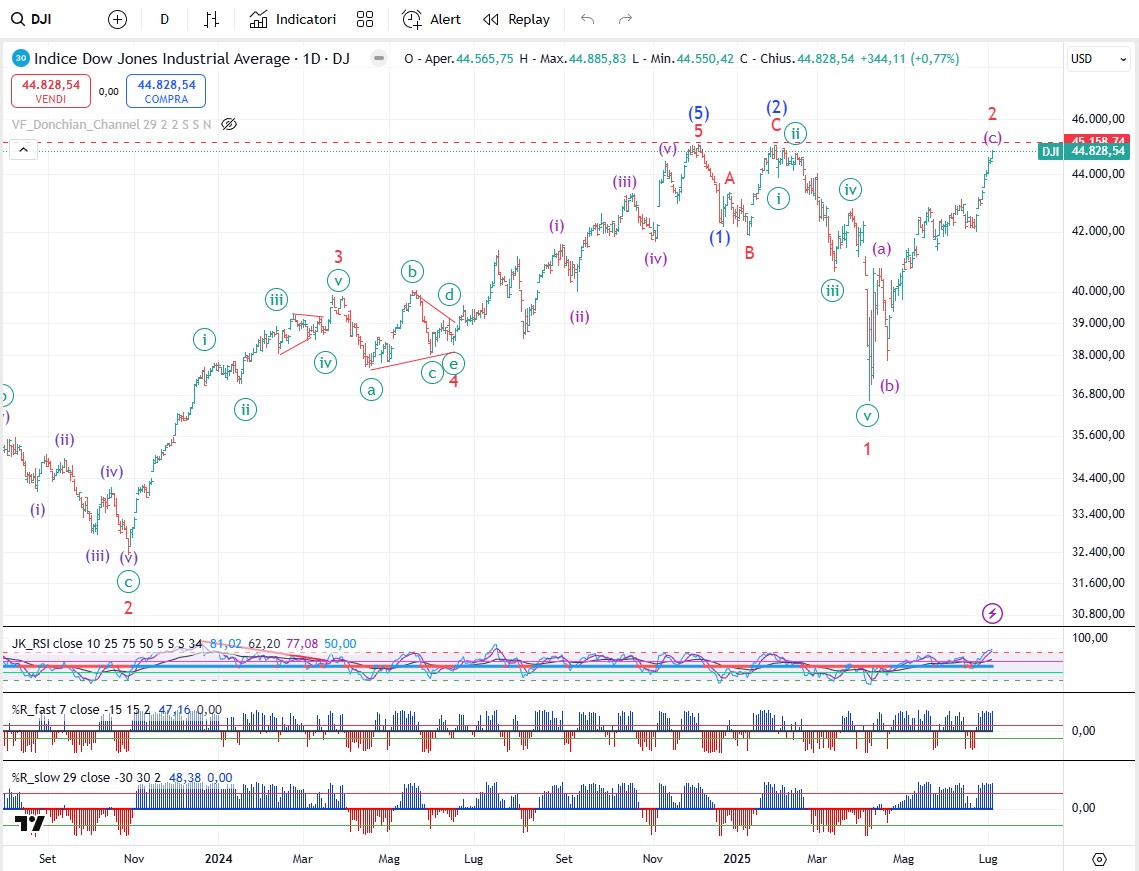The width and height of the screenshot is (1139, 871).
Task: Select the %R_fast indicator legend
Action: (x=81, y=710)
